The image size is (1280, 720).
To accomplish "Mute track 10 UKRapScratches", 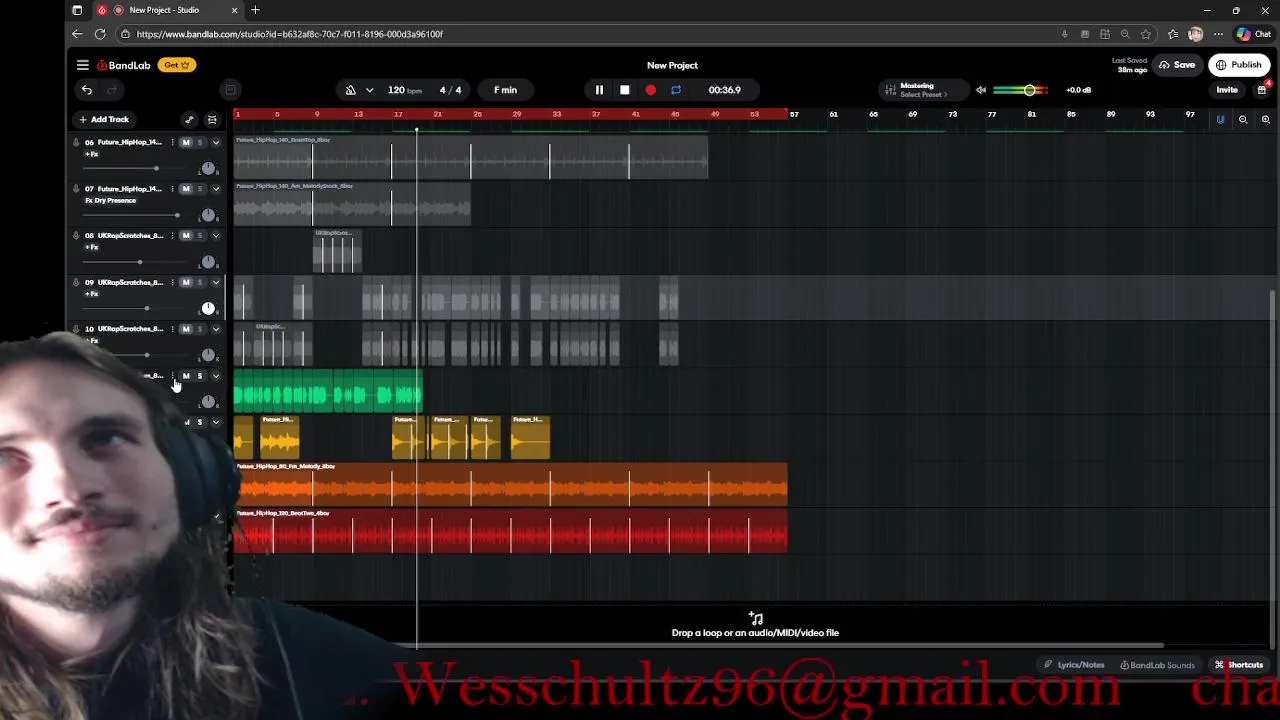I will 185,329.
